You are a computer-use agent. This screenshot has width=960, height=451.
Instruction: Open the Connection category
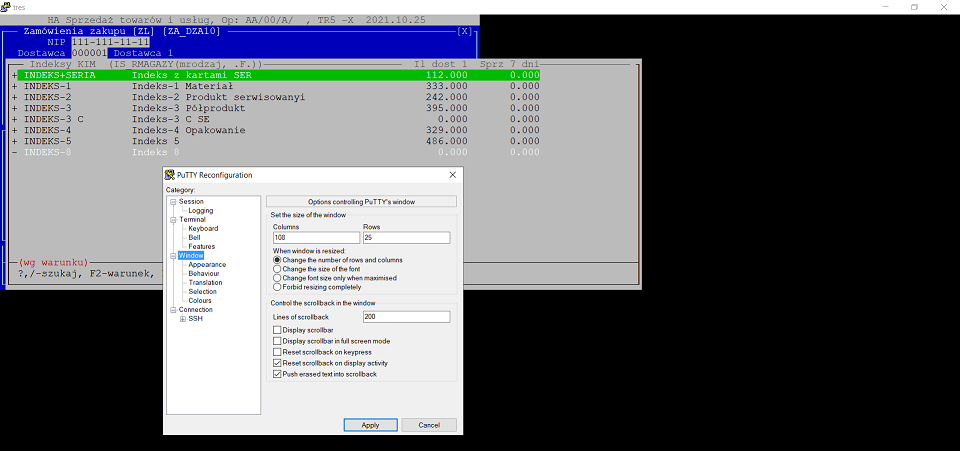pos(196,310)
